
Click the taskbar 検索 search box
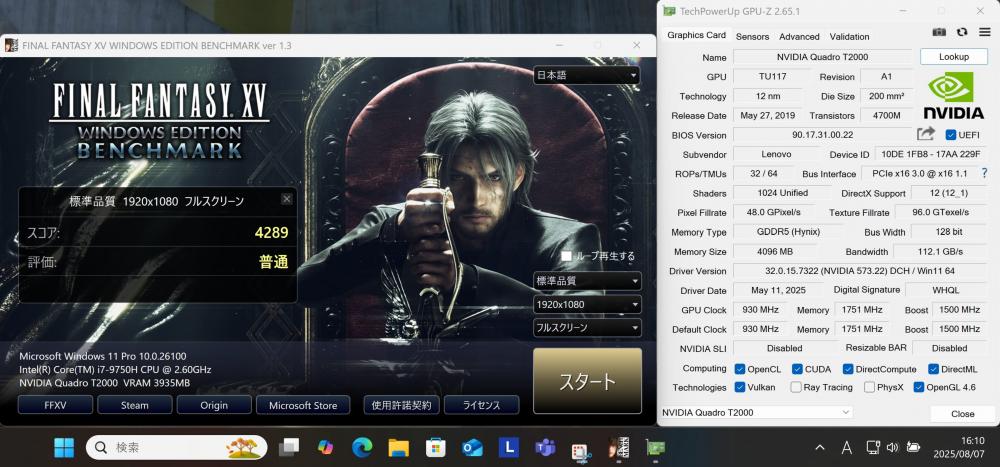pyautogui.click(x=177, y=448)
